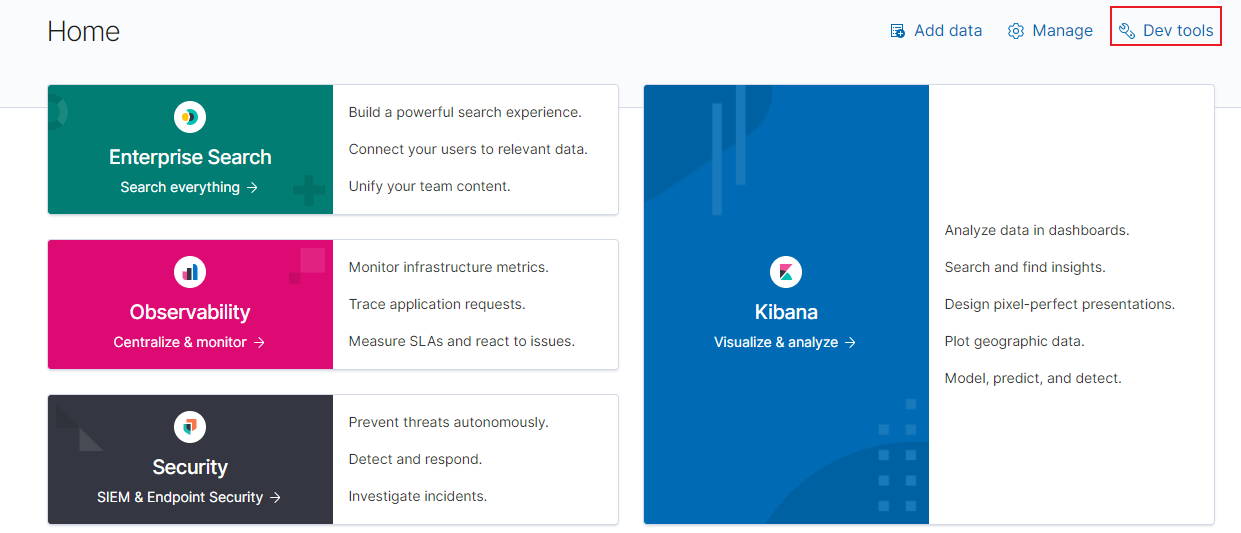The height and width of the screenshot is (533, 1241).
Task: Click the Manage gear icon
Action: pyautogui.click(x=1016, y=31)
